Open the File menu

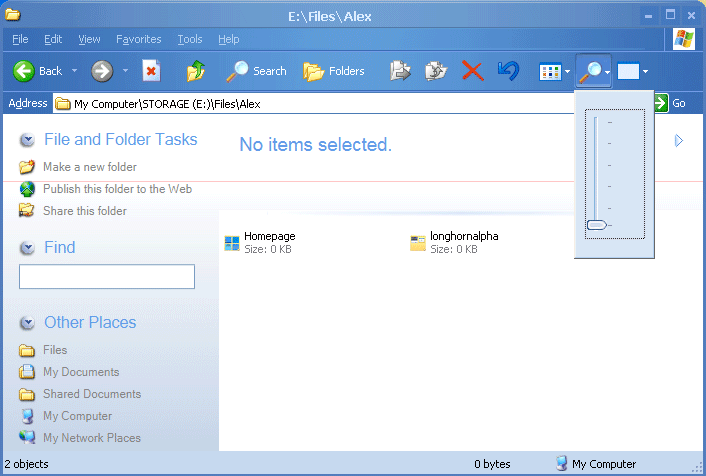pos(20,40)
